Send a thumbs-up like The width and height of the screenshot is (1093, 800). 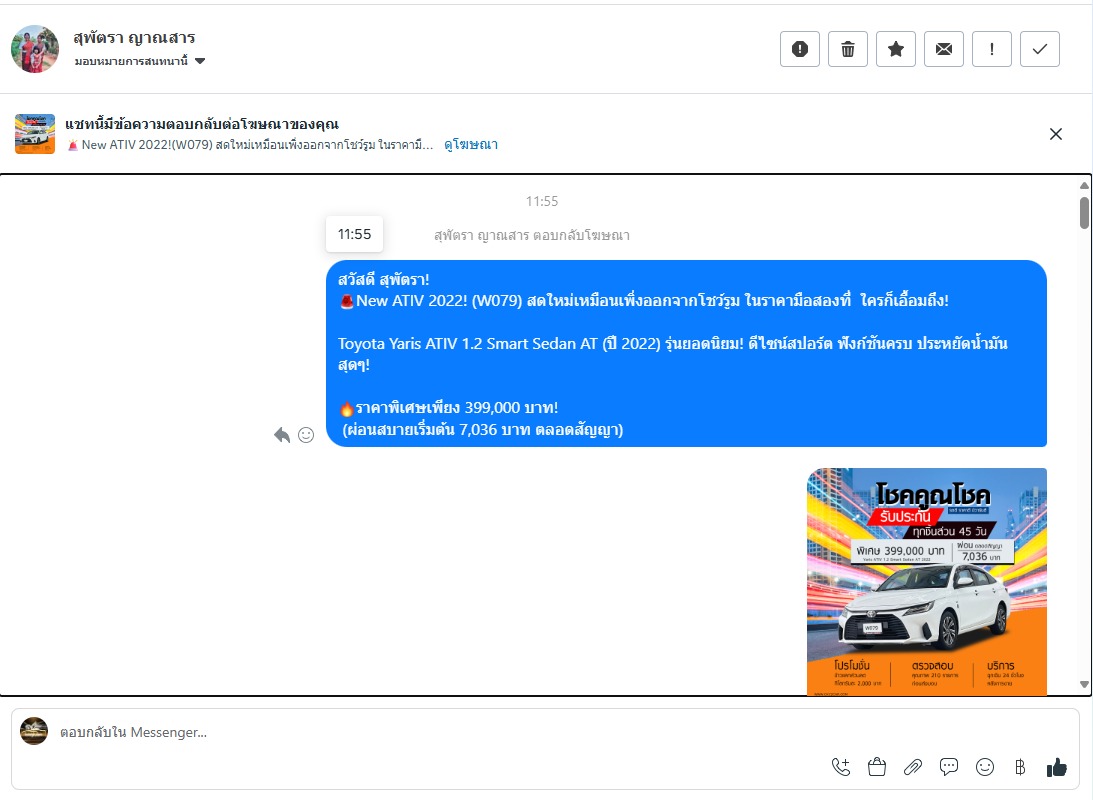pyautogui.click(x=1057, y=767)
